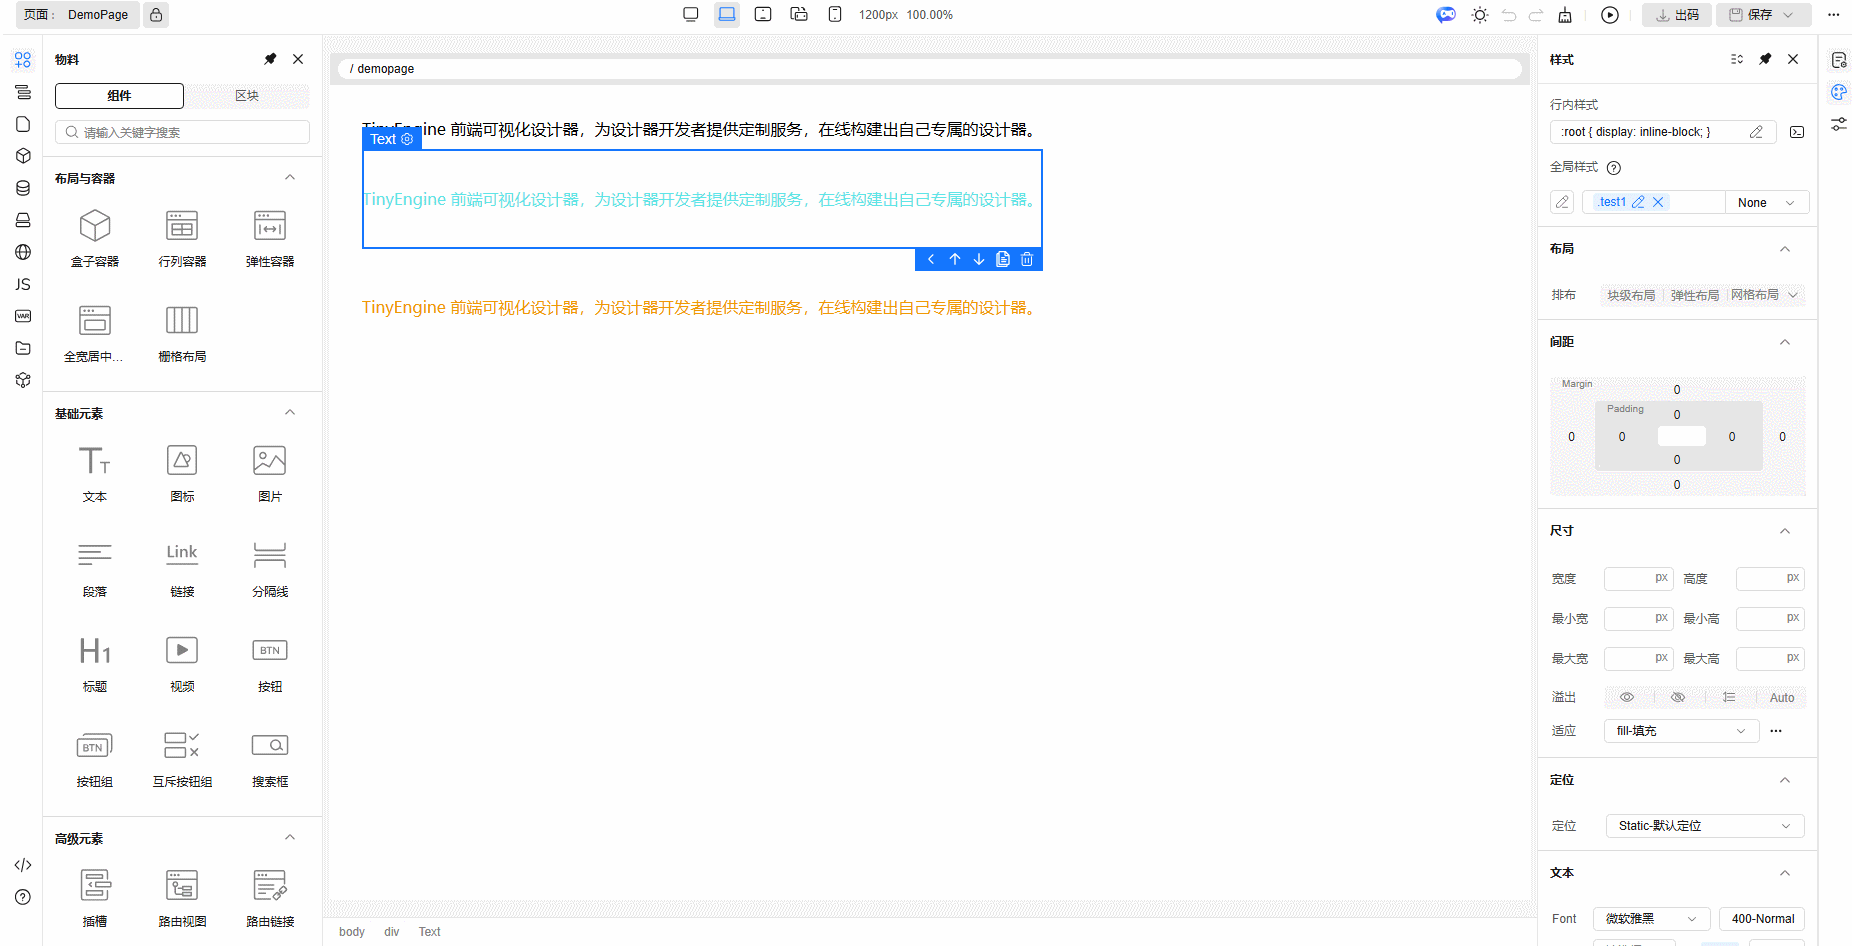This screenshot has height=946, width=1852.
Task: Delete the selected Text element
Action: 1027,259
